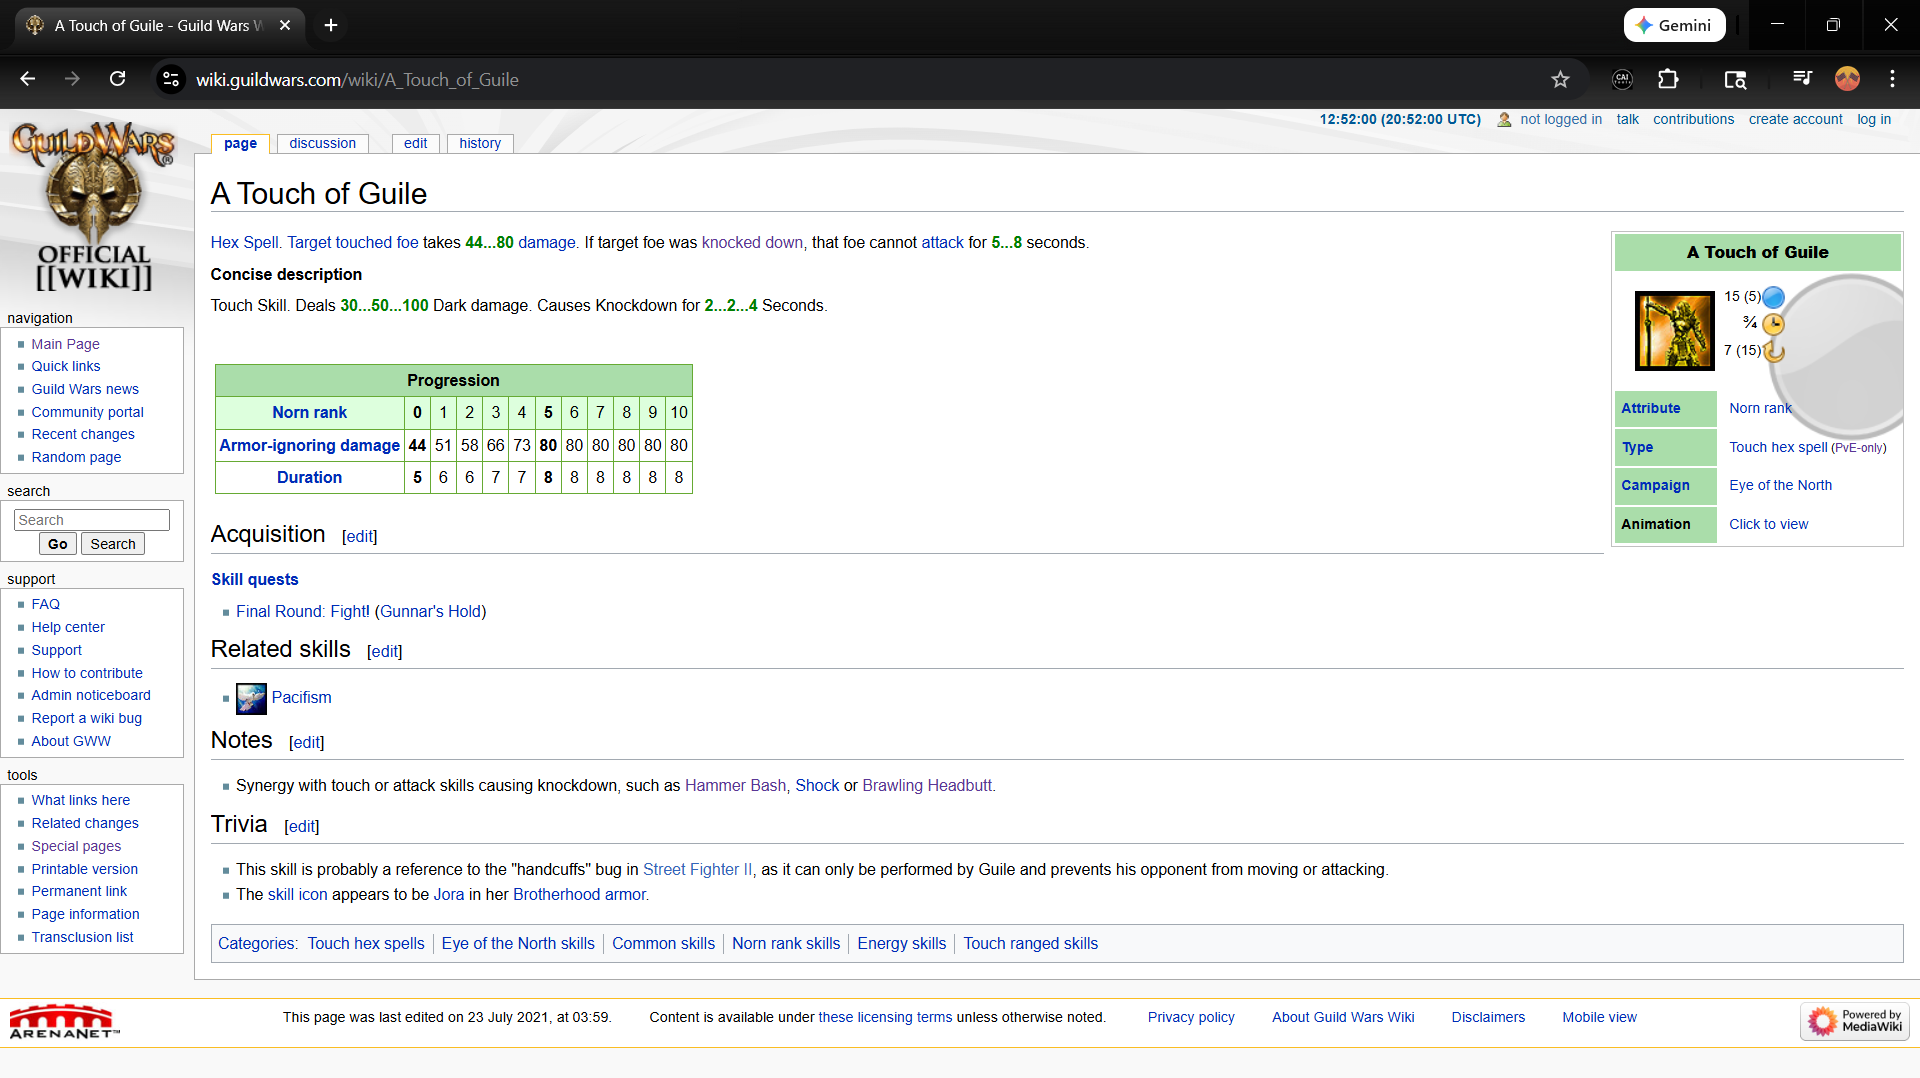Bookmark this page with the star icon
This screenshot has height=1078, width=1920.
point(1560,79)
